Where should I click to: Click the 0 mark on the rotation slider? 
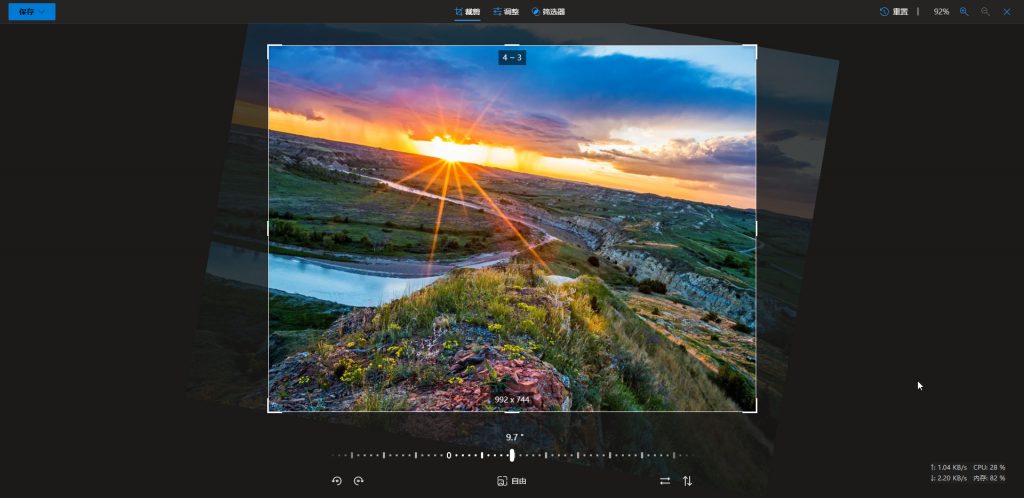(x=449, y=455)
